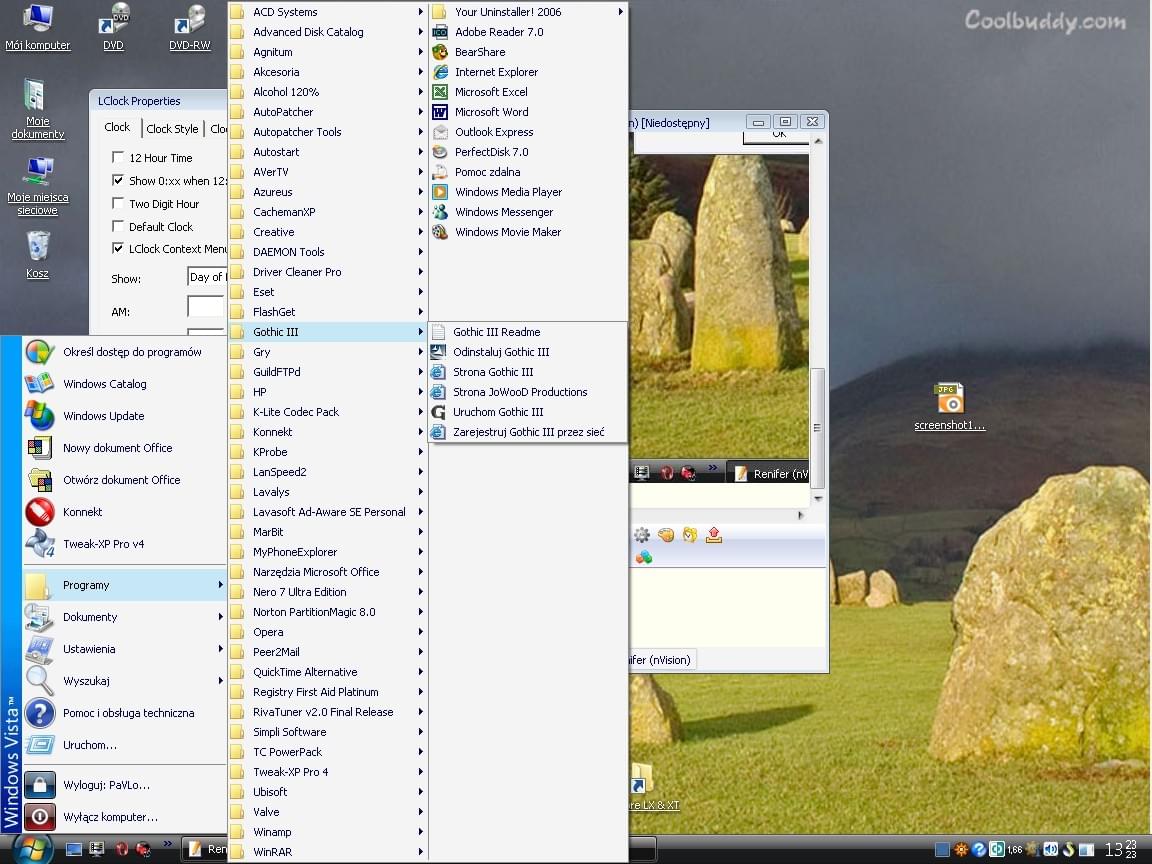Click Wyłącz komputer to shut down

110,817
